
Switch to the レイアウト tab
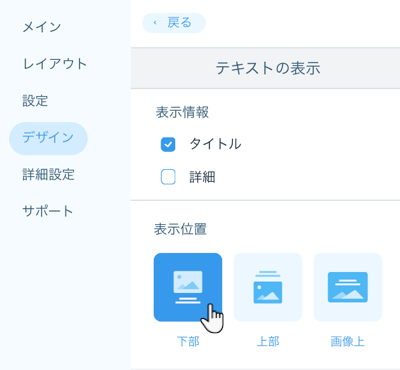(55, 64)
